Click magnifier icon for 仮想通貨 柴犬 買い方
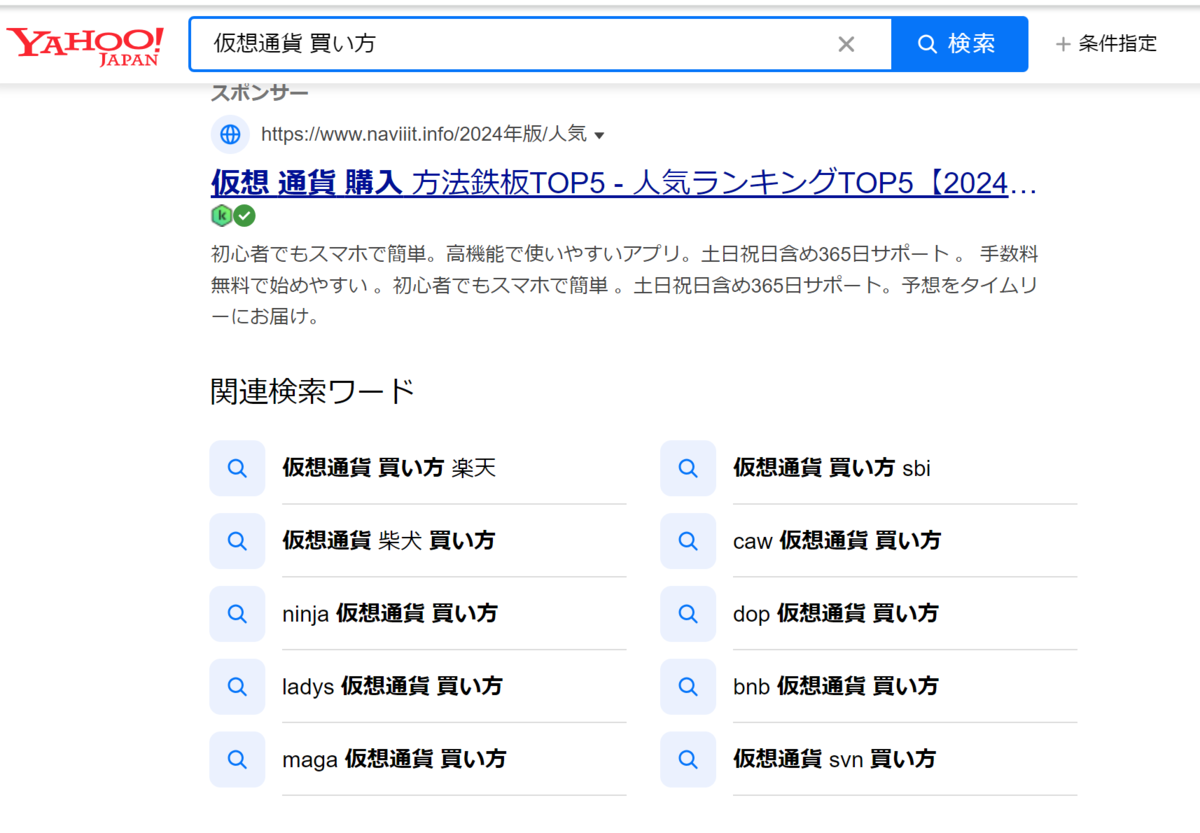Viewport: 1200px width, 833px height. pyautogui.click(x=237, y=541)
